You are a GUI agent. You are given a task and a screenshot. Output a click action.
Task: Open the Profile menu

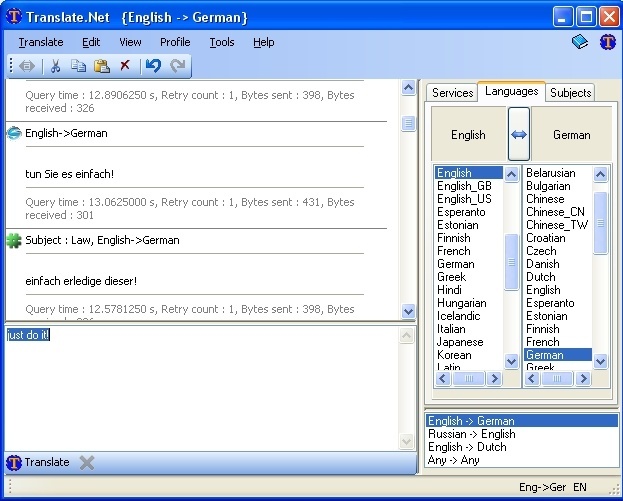coord(175,42)
